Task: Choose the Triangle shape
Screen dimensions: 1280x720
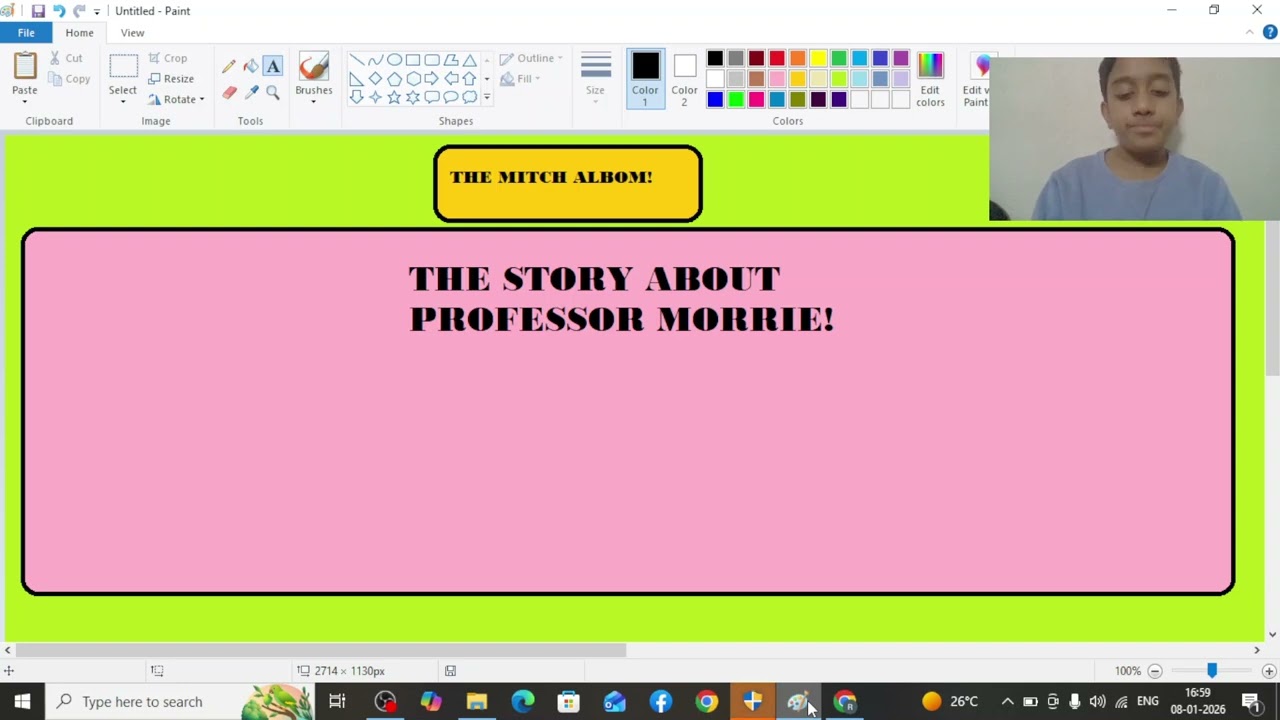Action: coord(469,60)
